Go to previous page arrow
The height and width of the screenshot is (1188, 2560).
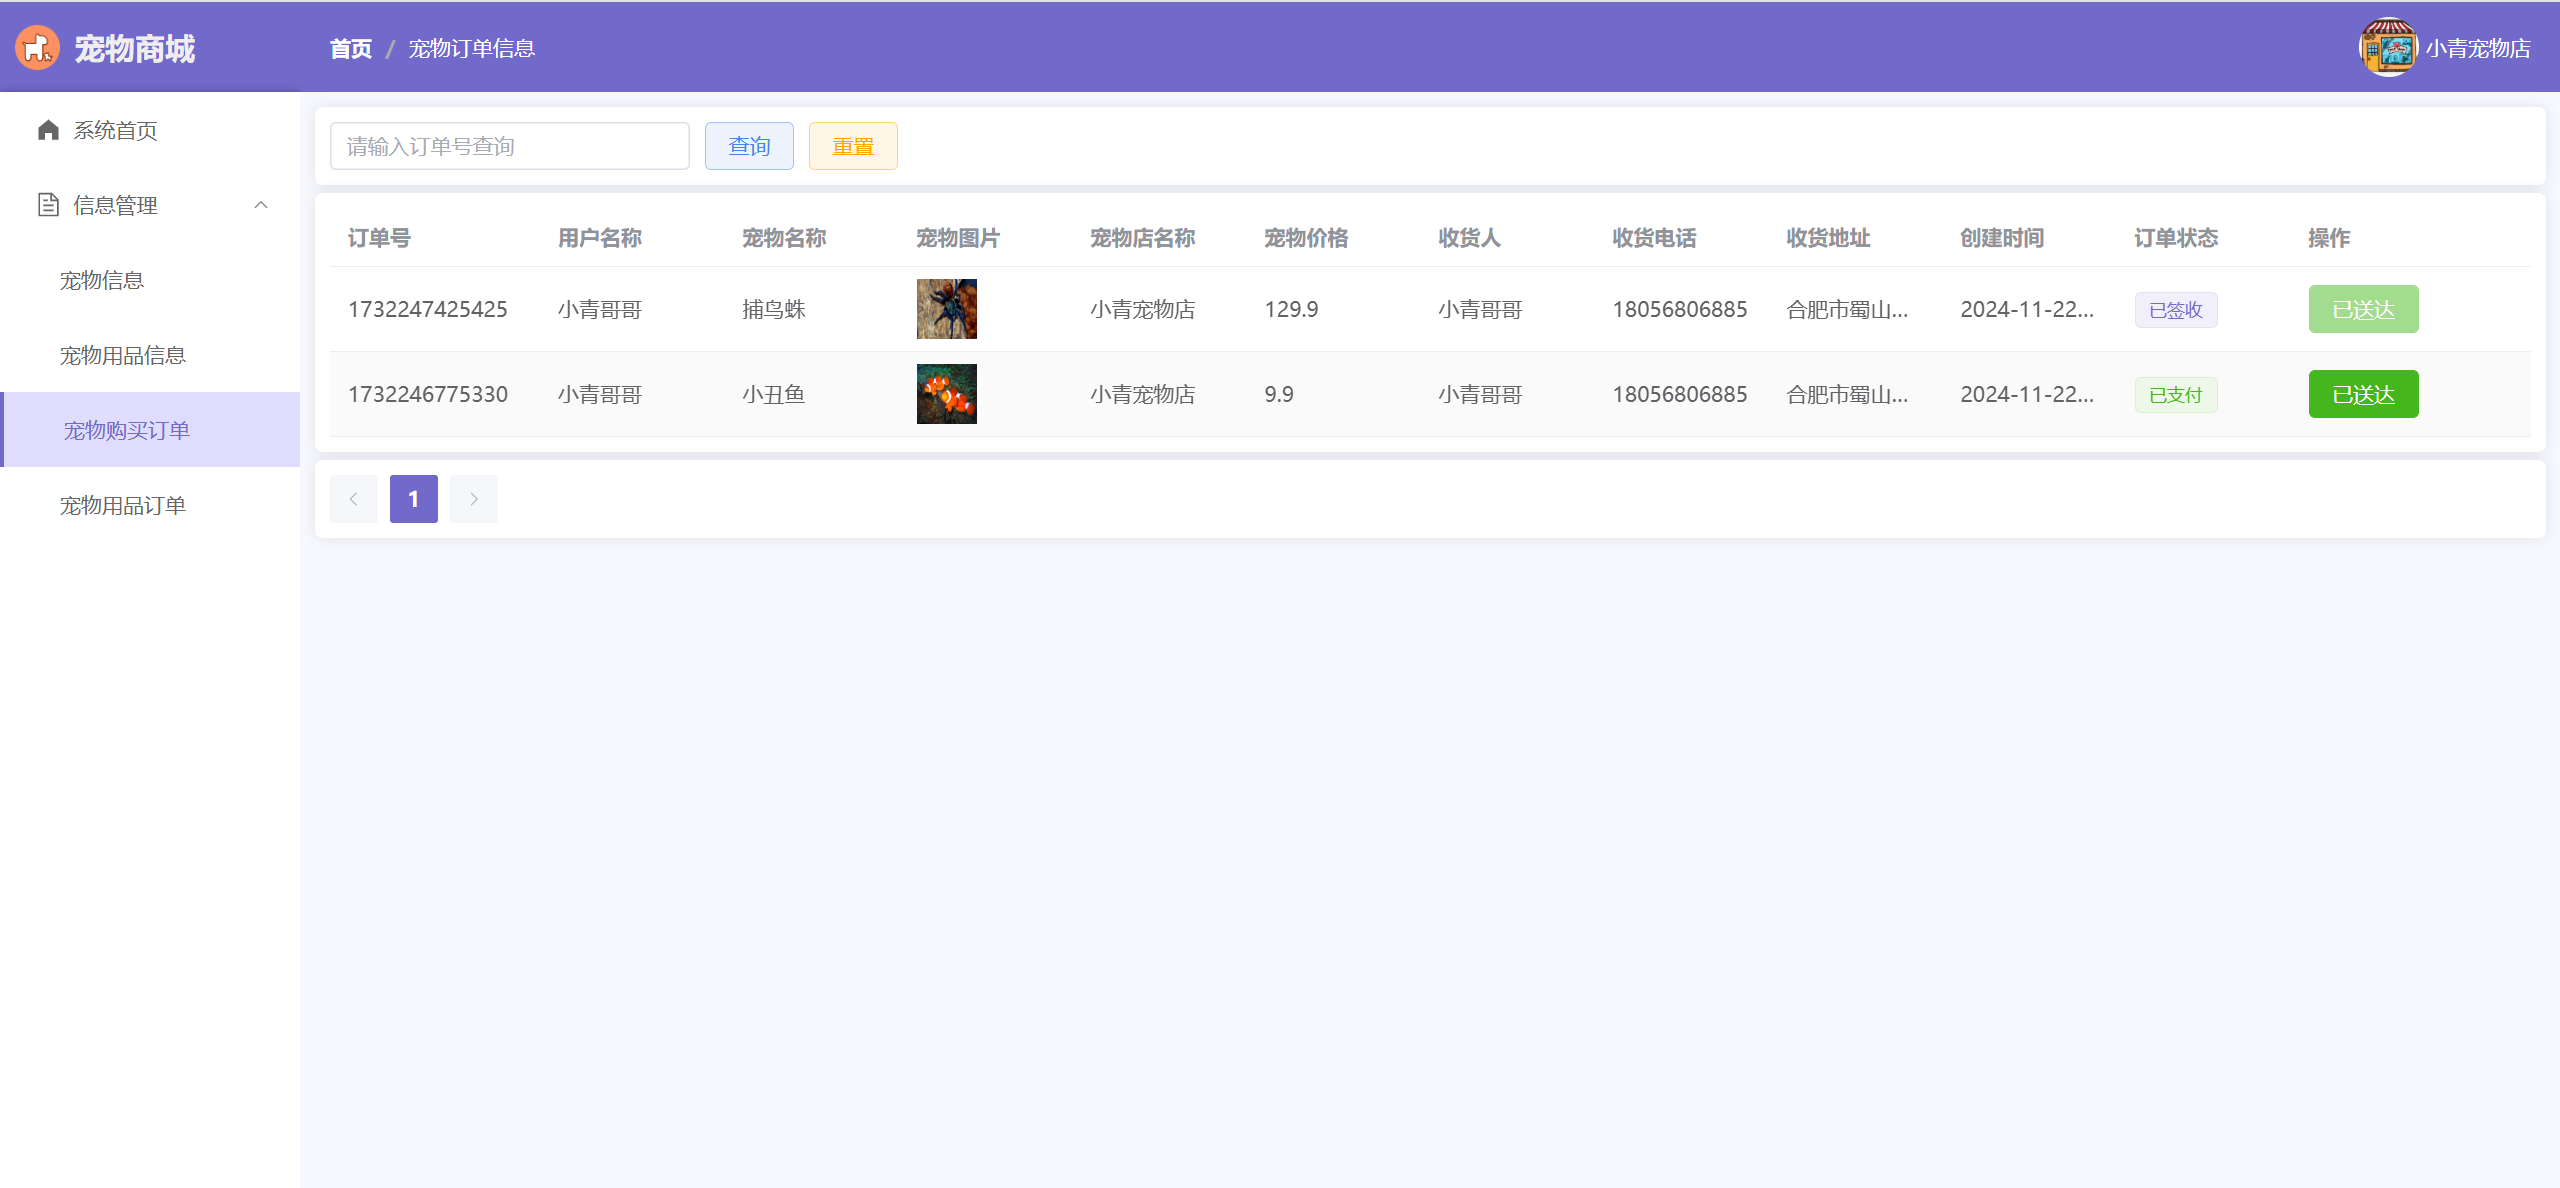pos(353,499)
